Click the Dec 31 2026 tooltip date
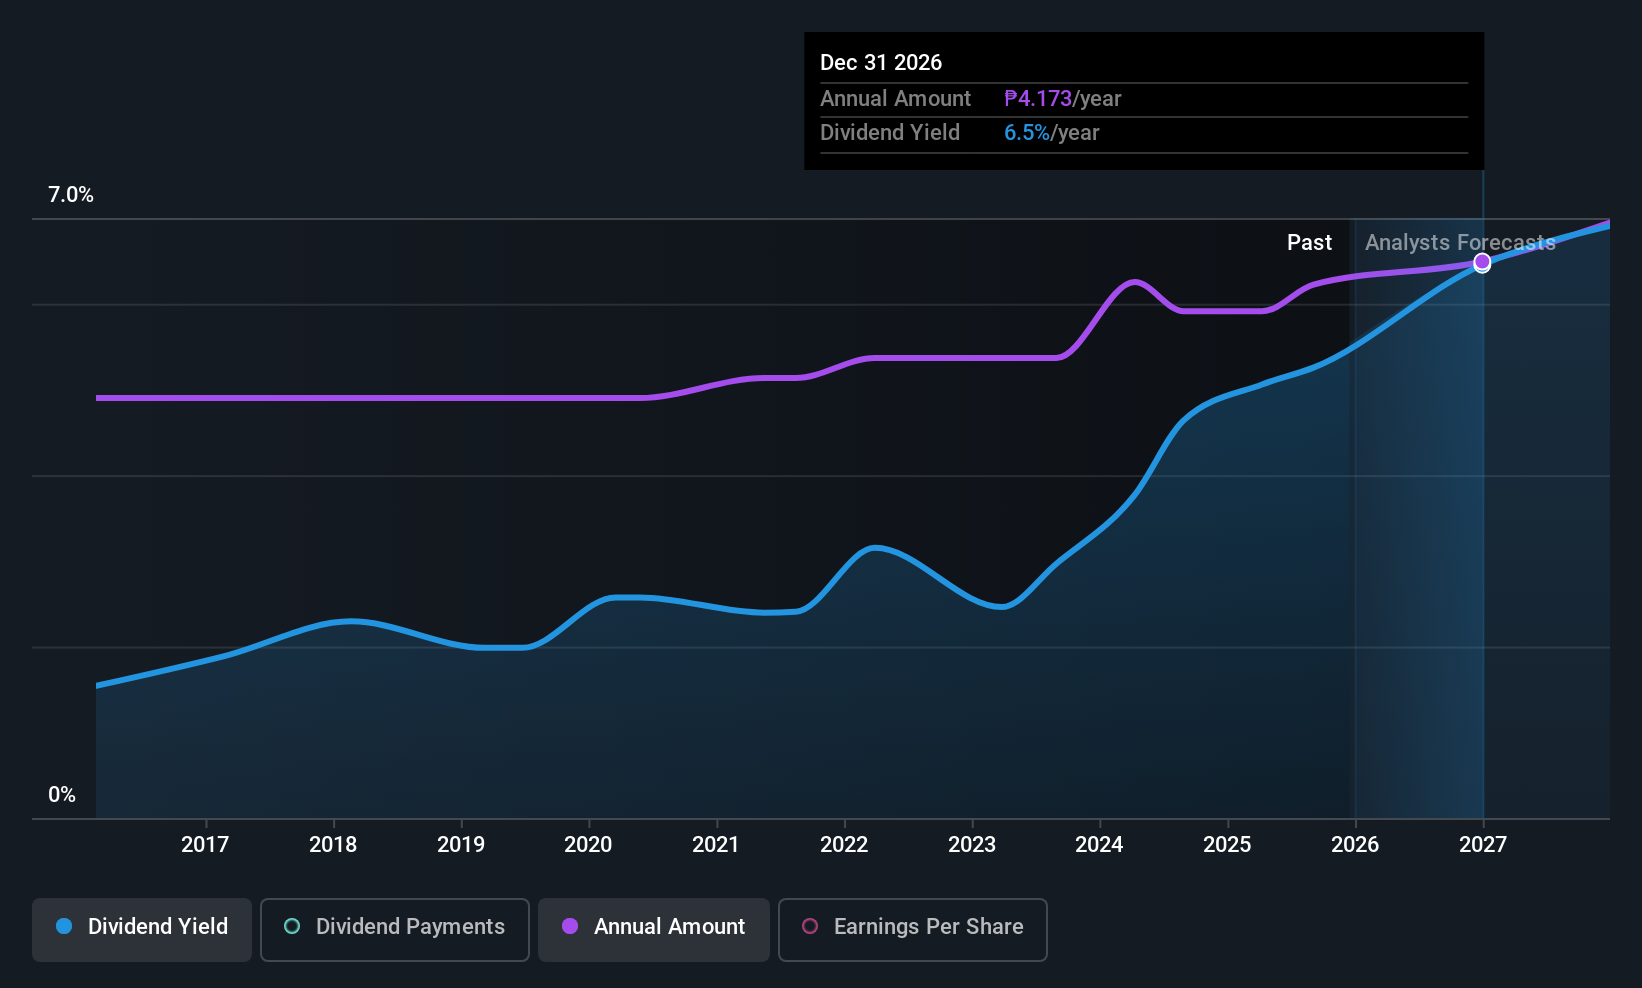The width and height of the screenshot is (1642, 988). (881, 62)
